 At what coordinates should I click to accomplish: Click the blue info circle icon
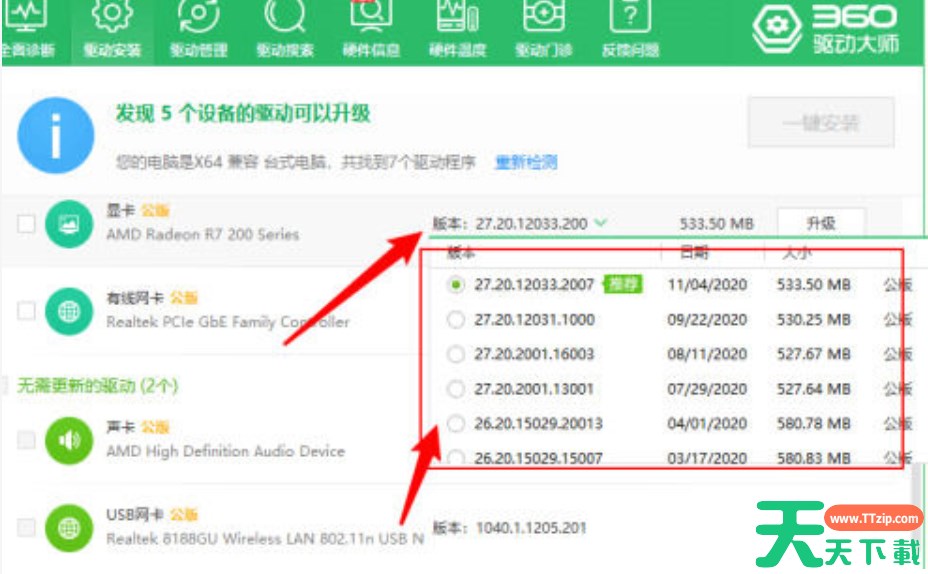(x=56, y=136)
